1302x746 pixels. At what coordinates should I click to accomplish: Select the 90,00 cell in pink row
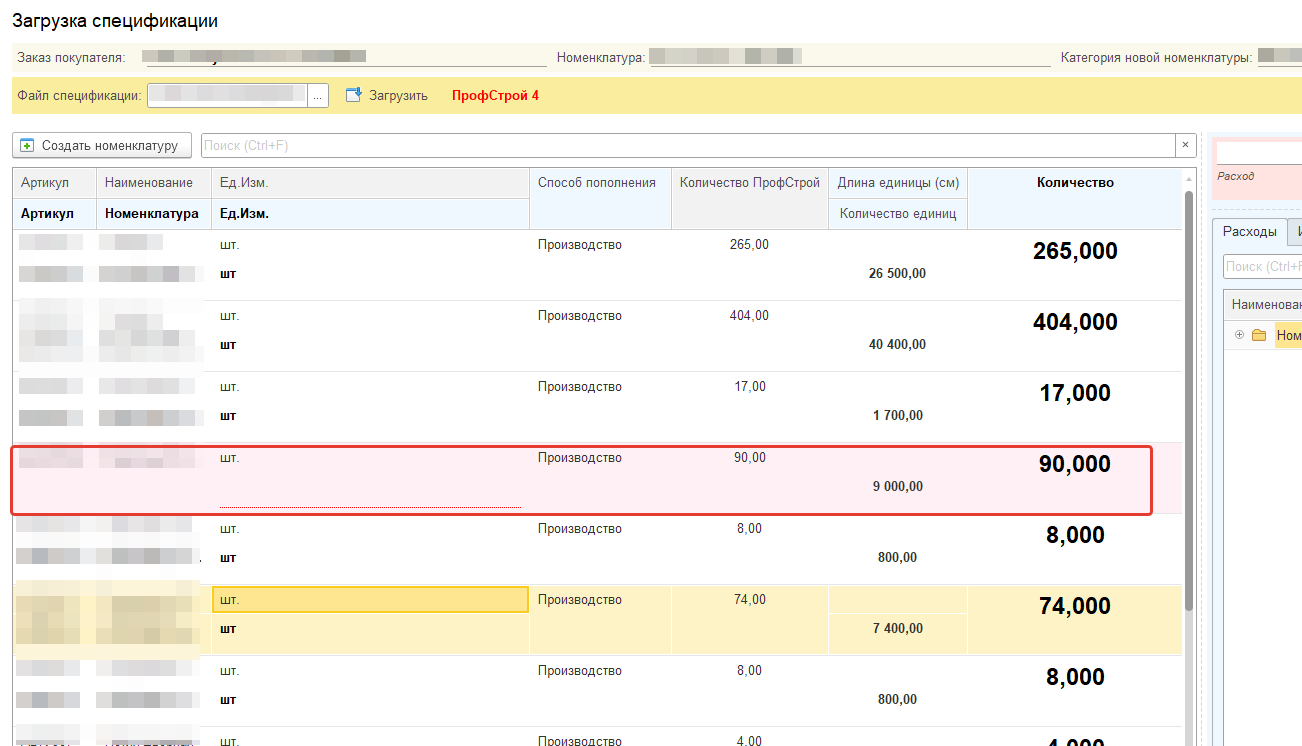coord(750,458)
